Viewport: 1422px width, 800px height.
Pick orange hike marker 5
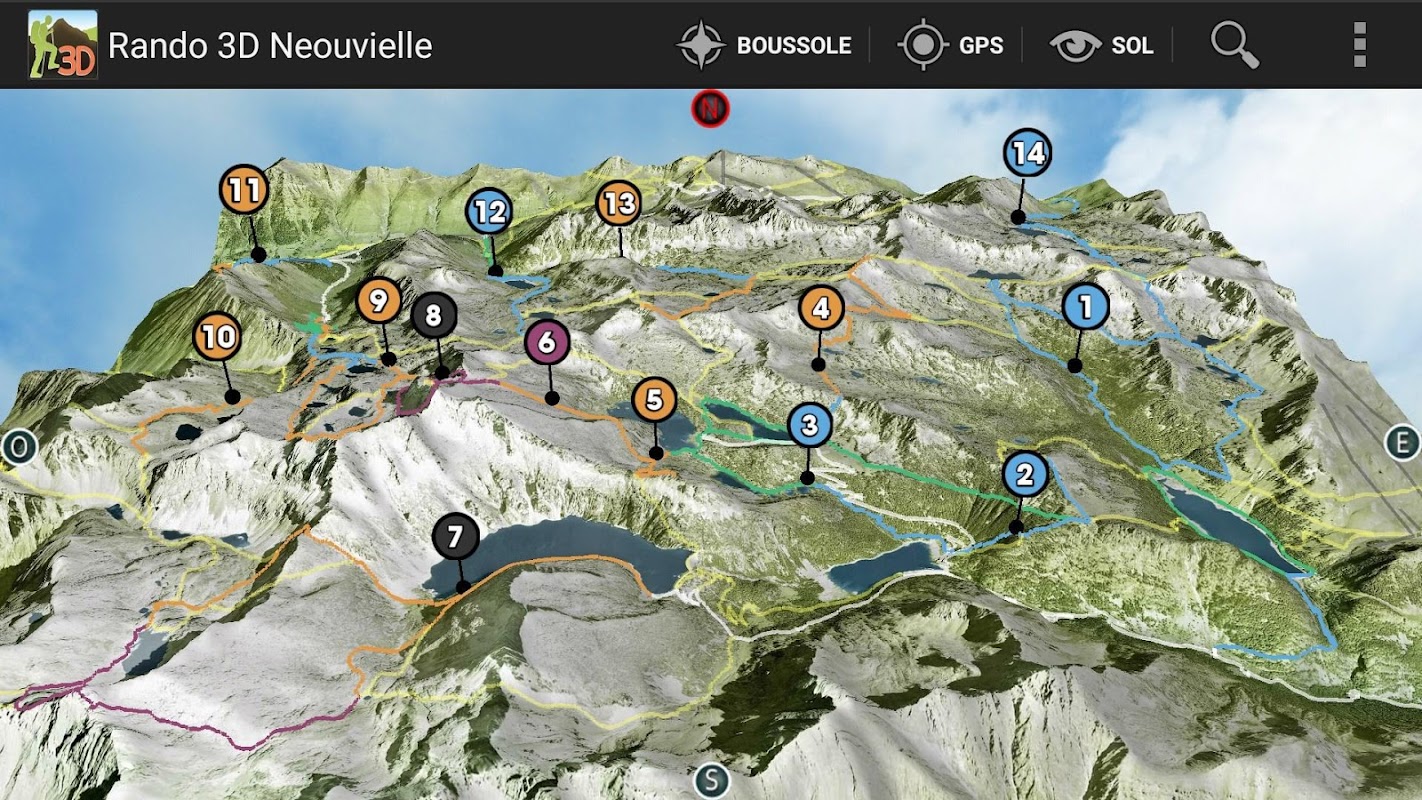[x=654, y=401]
